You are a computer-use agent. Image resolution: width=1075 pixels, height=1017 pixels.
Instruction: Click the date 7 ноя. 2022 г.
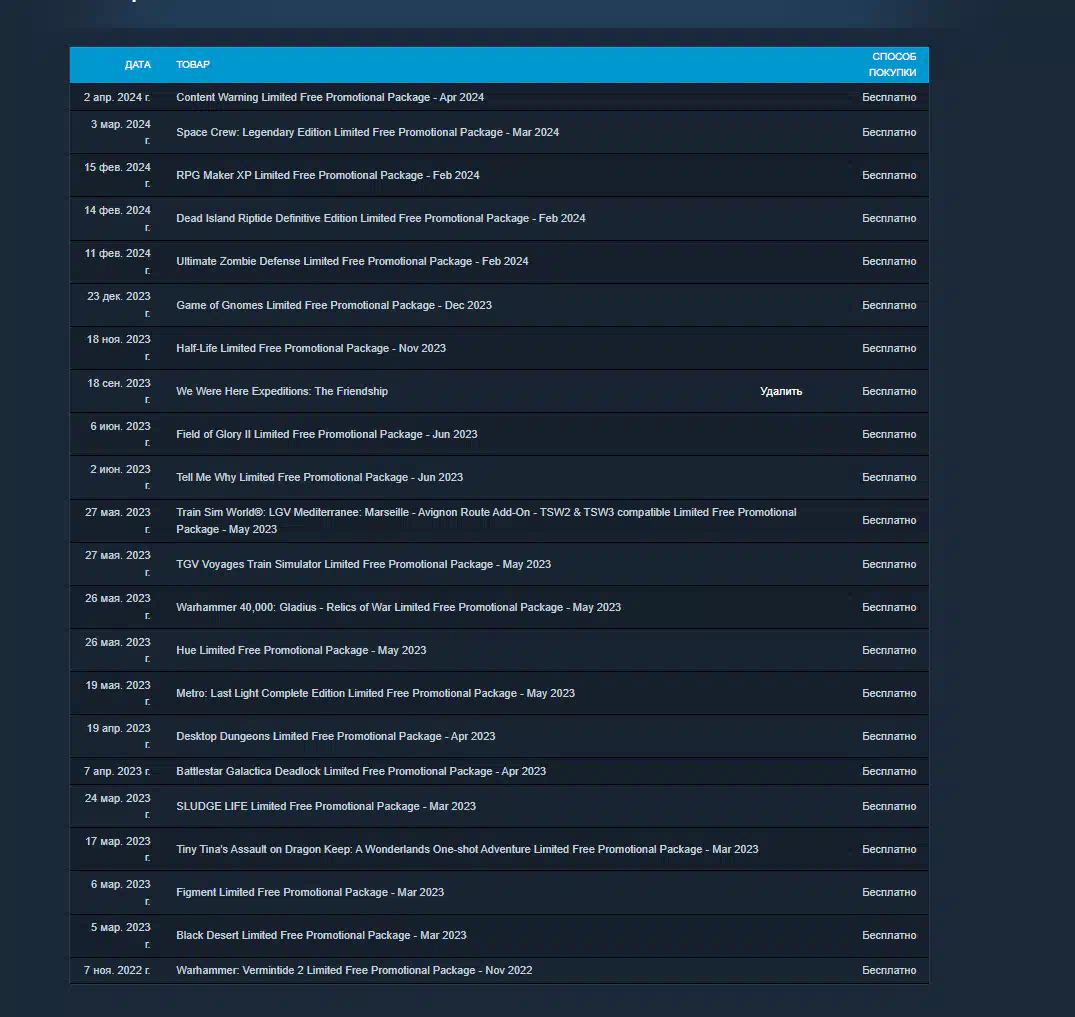click(117, 970)
